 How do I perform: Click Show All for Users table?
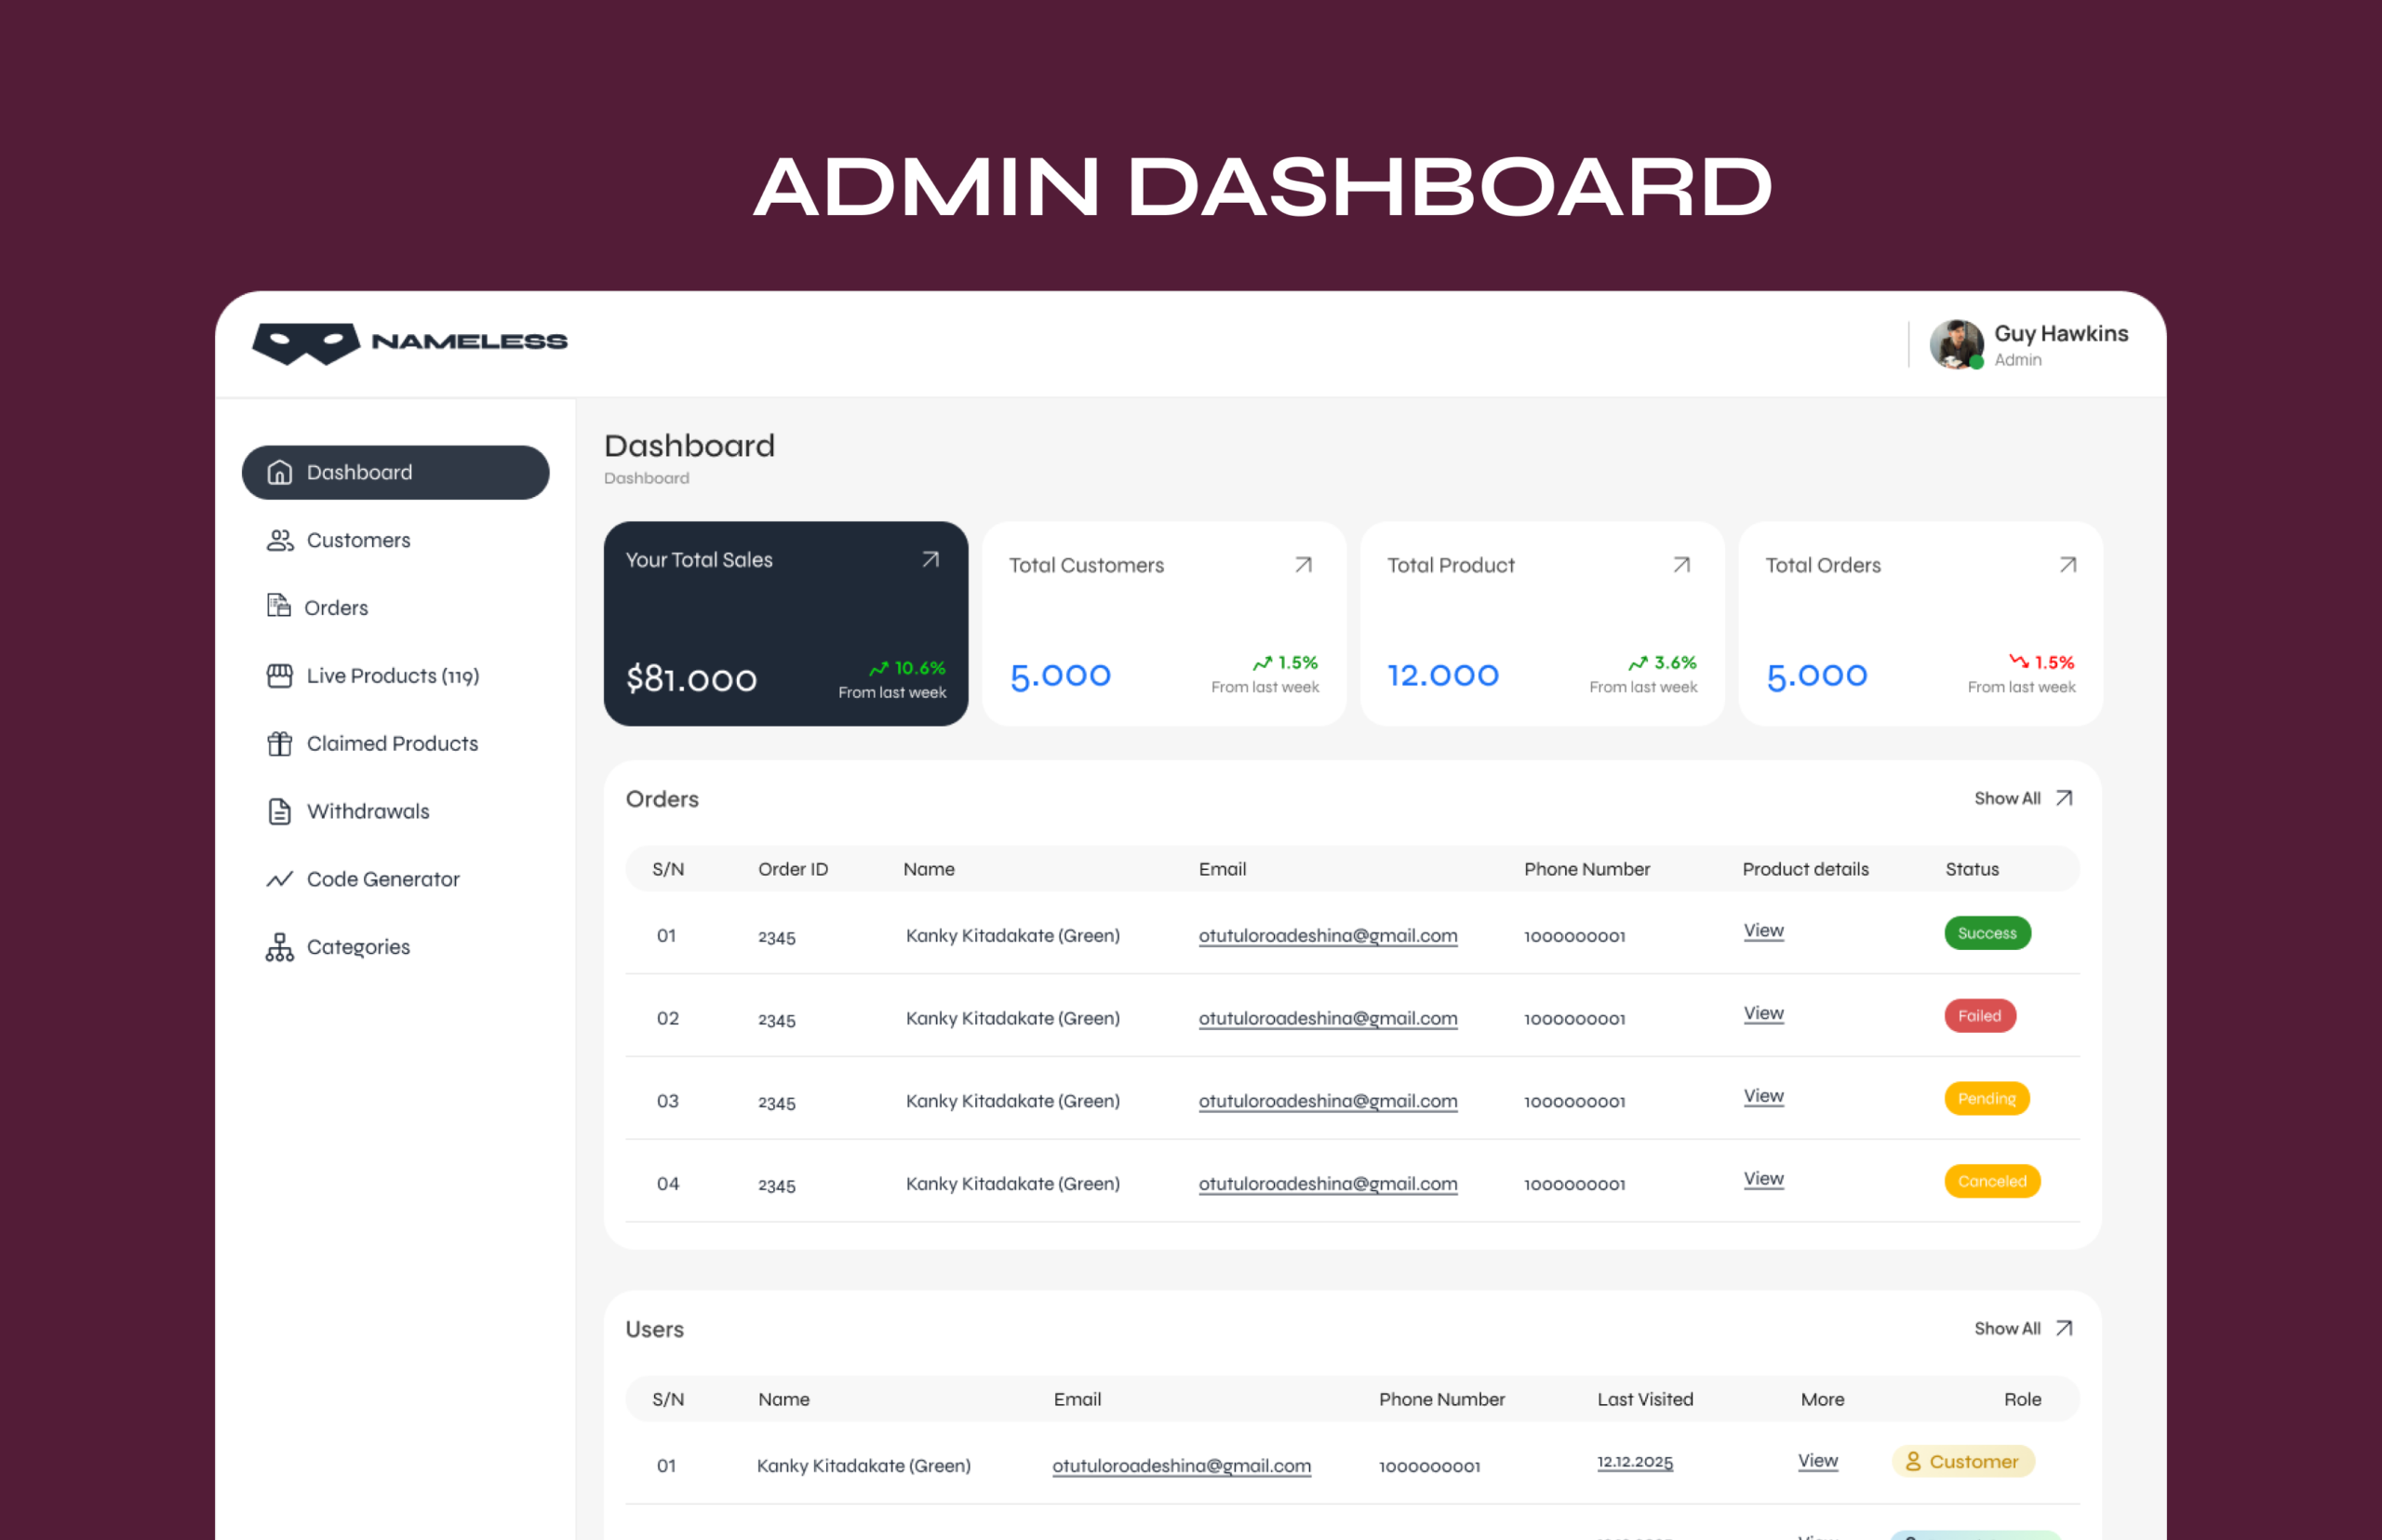2022,1328
